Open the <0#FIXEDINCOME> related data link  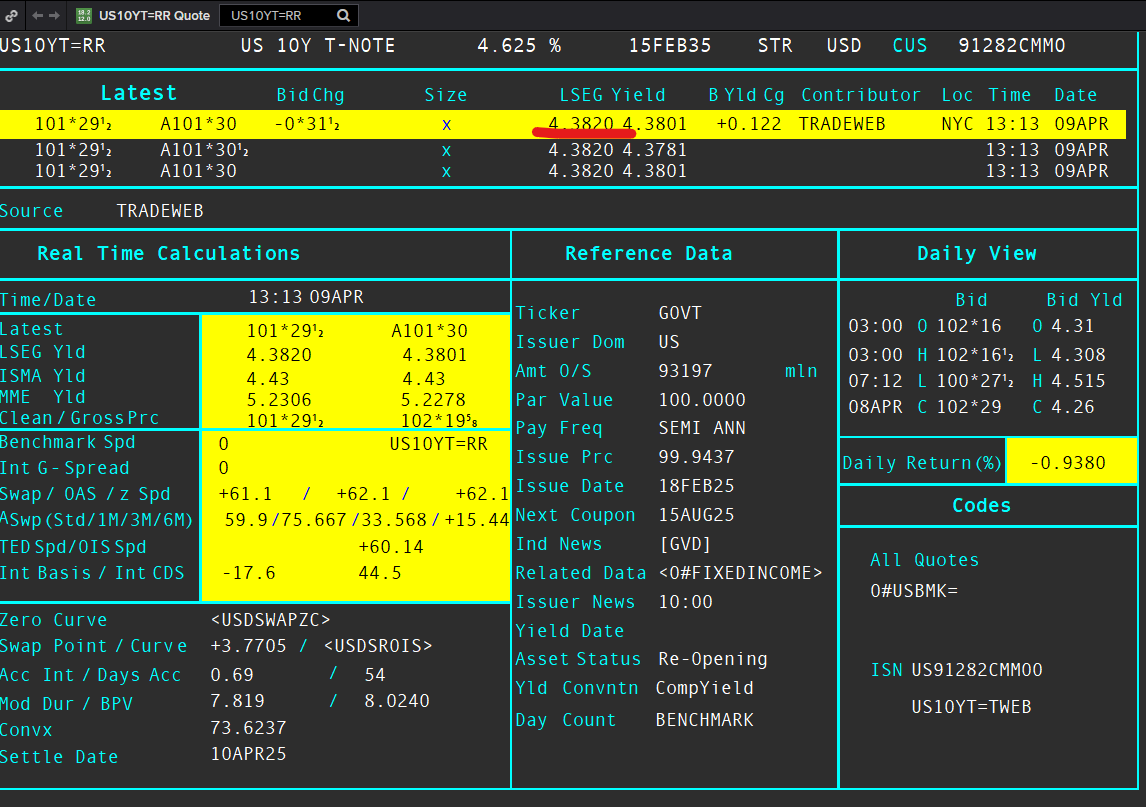(x=740, y=572)
